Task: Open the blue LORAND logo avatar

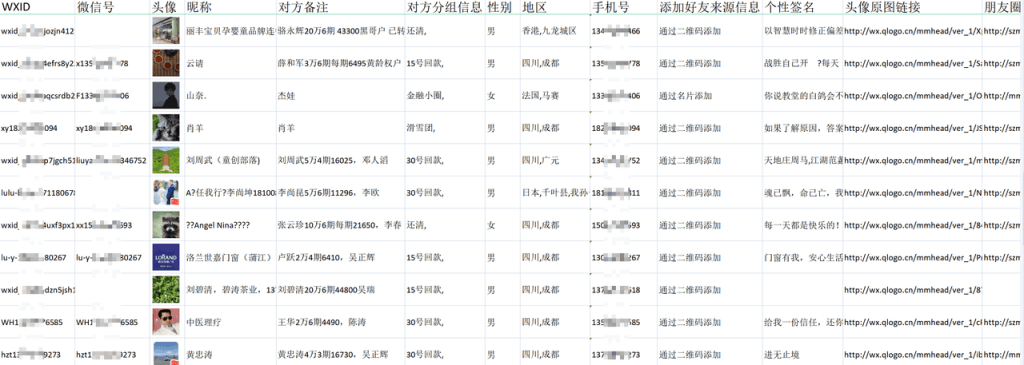Action: (166, 257)
